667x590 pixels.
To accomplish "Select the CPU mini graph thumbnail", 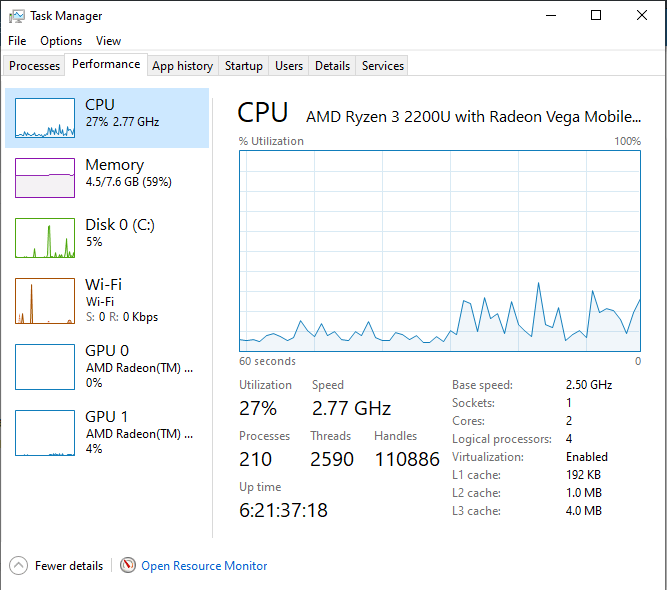I will pos(45,118).
